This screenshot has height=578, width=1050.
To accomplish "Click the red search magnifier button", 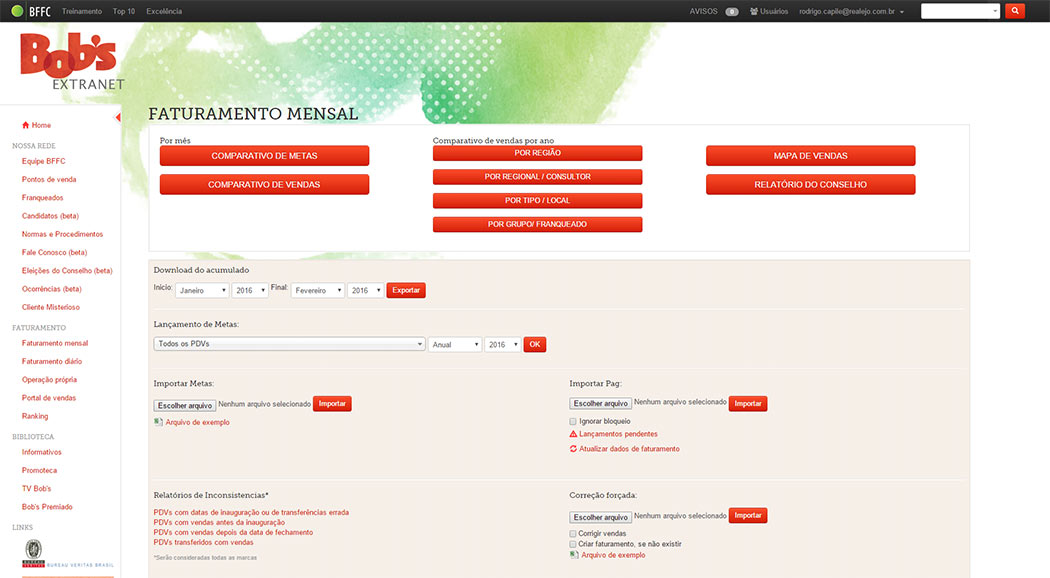I will tap(1015, 11).
